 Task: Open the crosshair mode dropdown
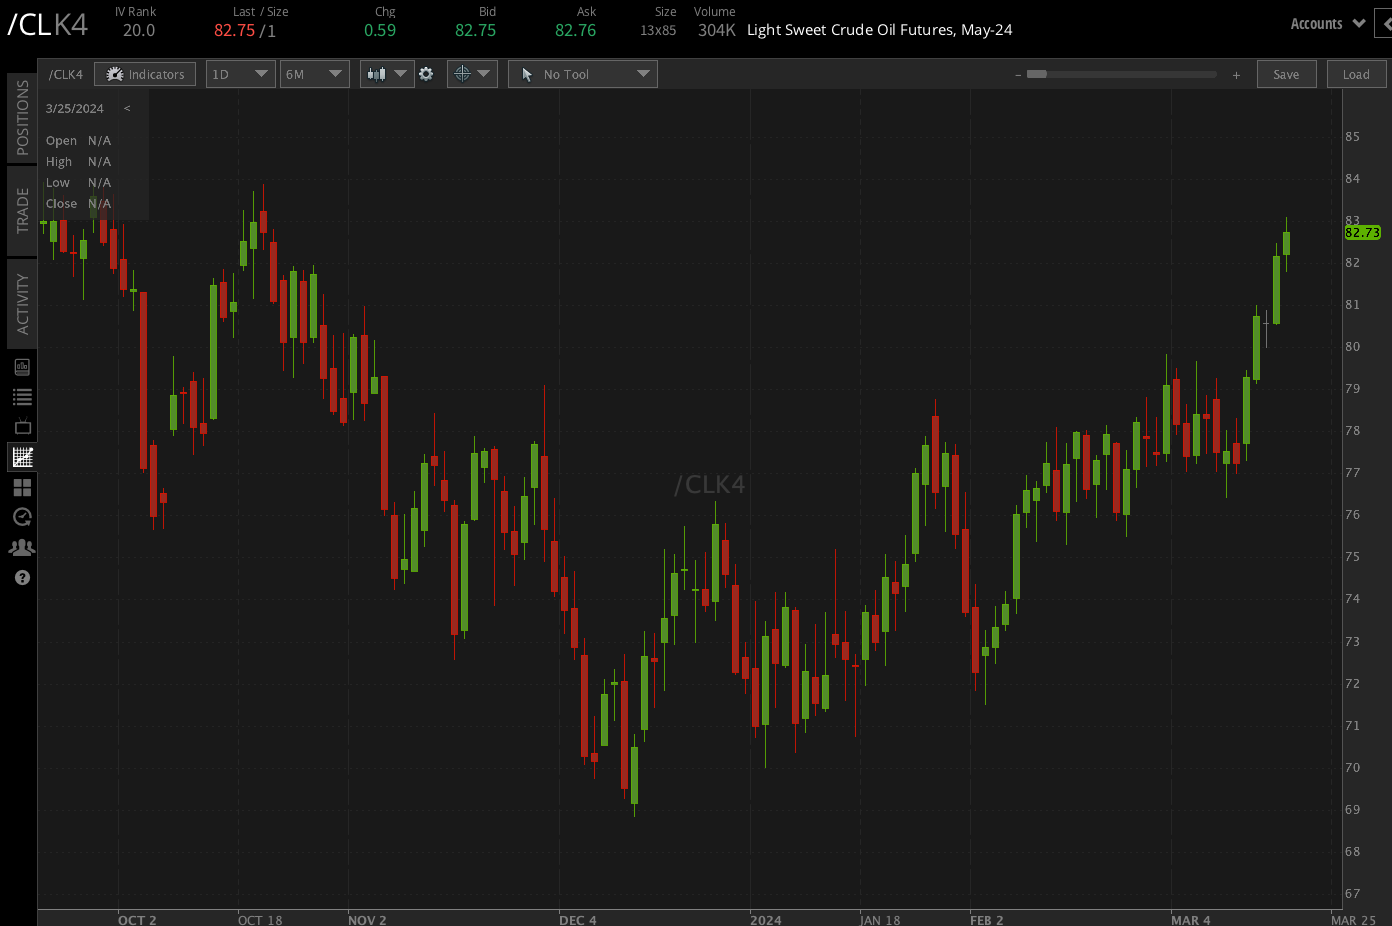[x=472, y=74]
